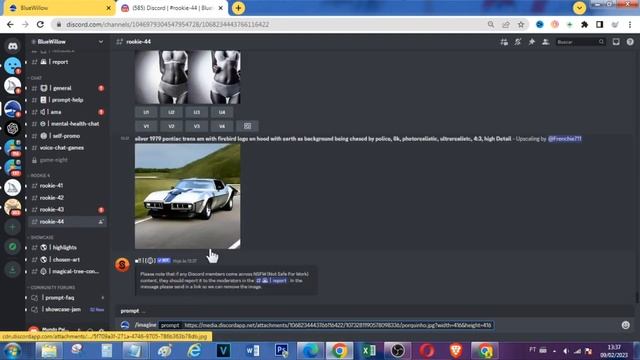Open the highlights channel
Viewport: 640px width, 360px height.
coord(67,247)
